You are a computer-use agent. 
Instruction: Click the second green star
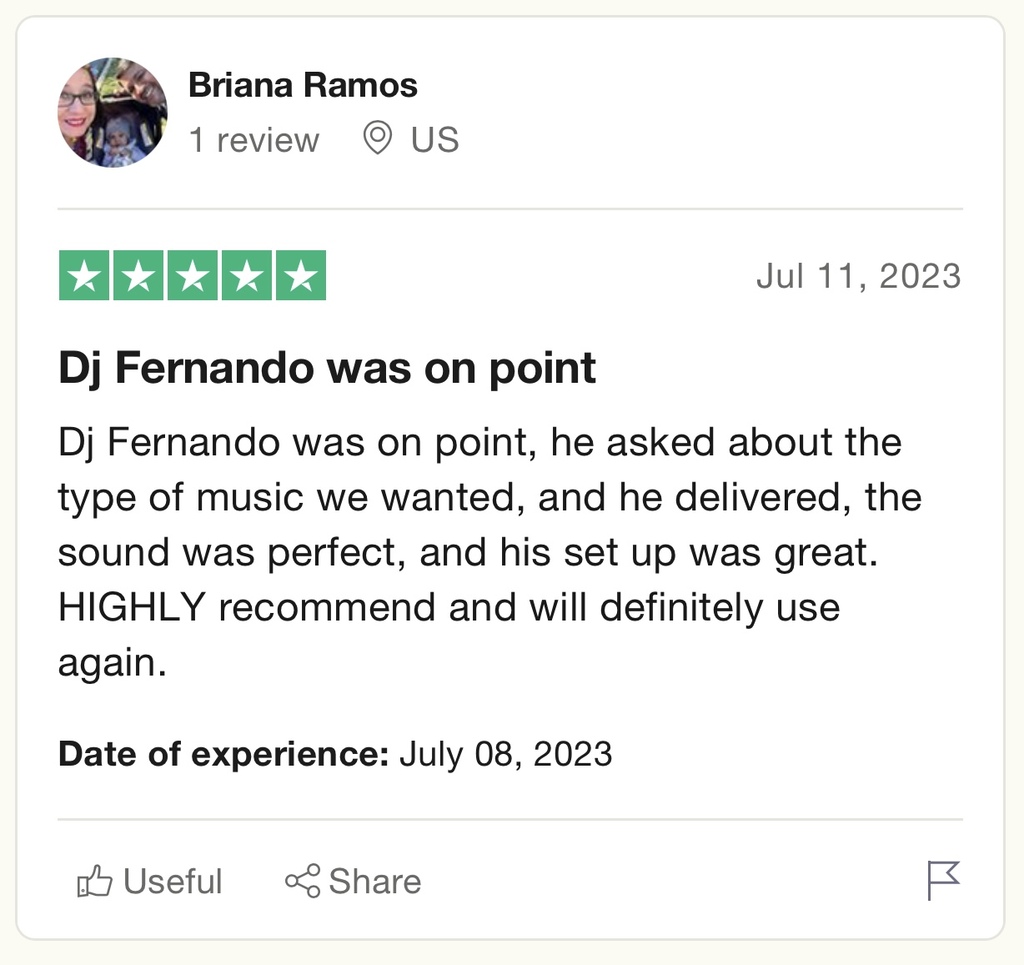[138, 275]
